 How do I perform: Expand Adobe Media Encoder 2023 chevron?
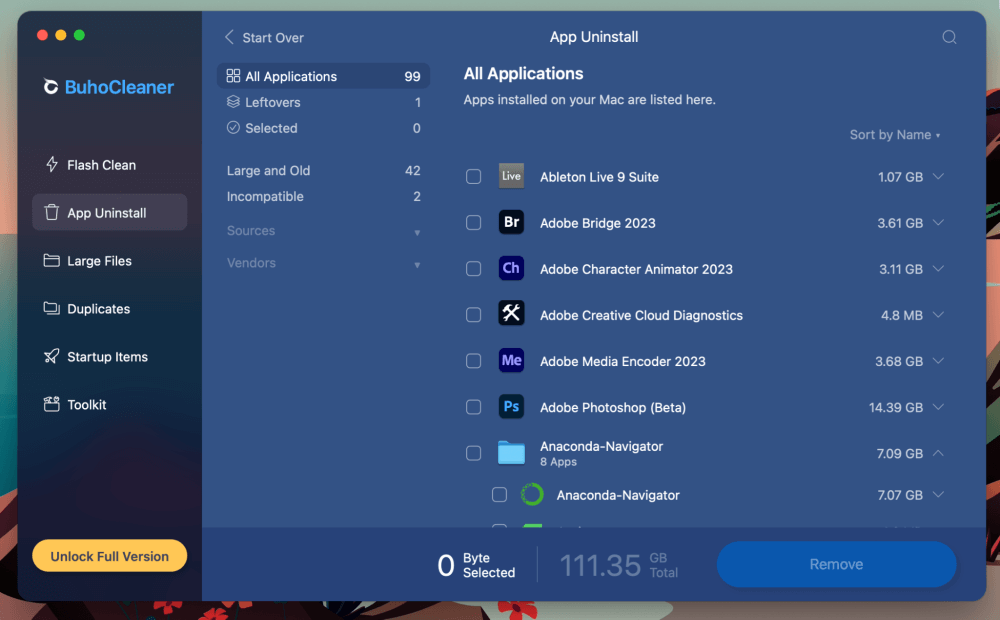point(938,360)
